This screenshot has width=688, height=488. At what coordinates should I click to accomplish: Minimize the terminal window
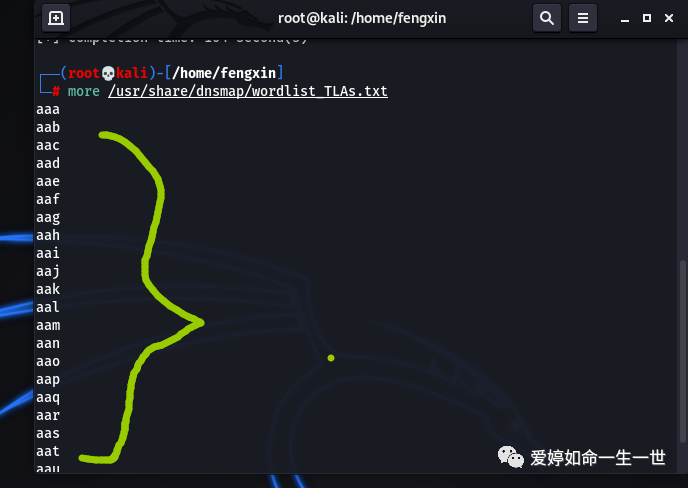click(625, 19)
